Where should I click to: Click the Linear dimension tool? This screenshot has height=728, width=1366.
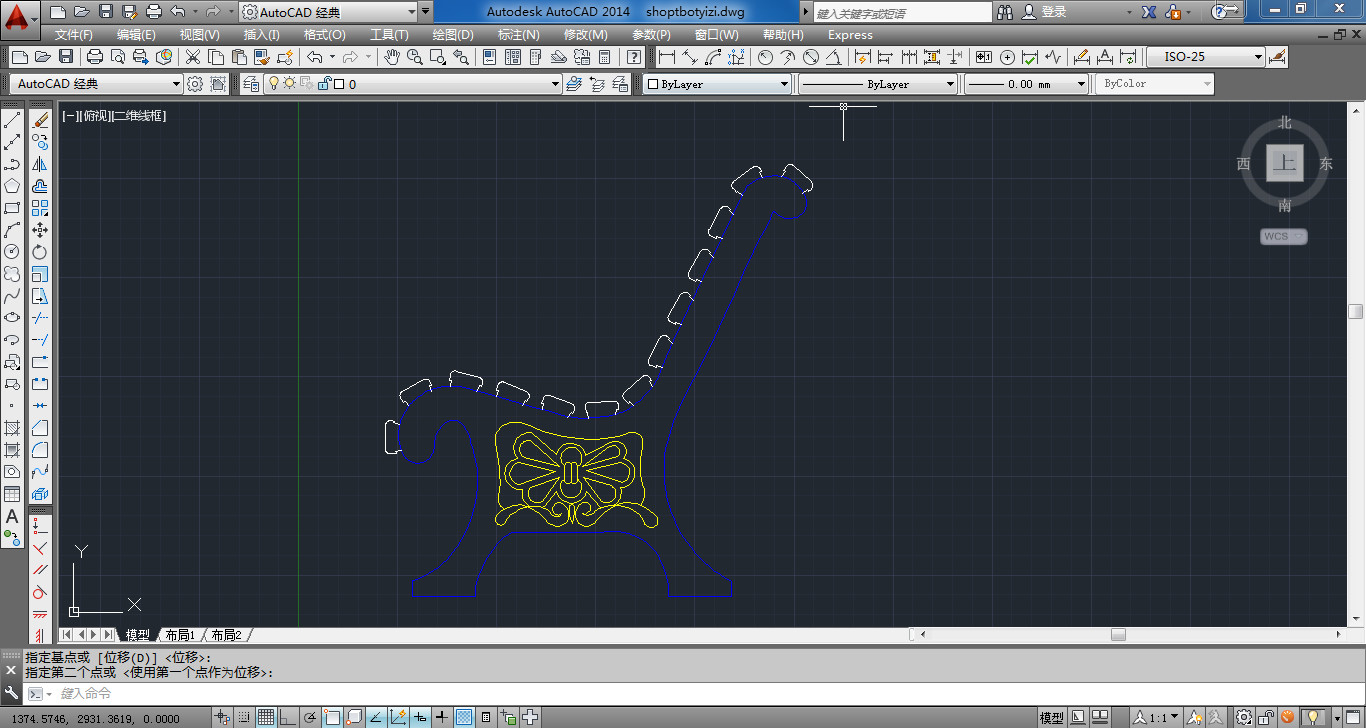(666, 57)
